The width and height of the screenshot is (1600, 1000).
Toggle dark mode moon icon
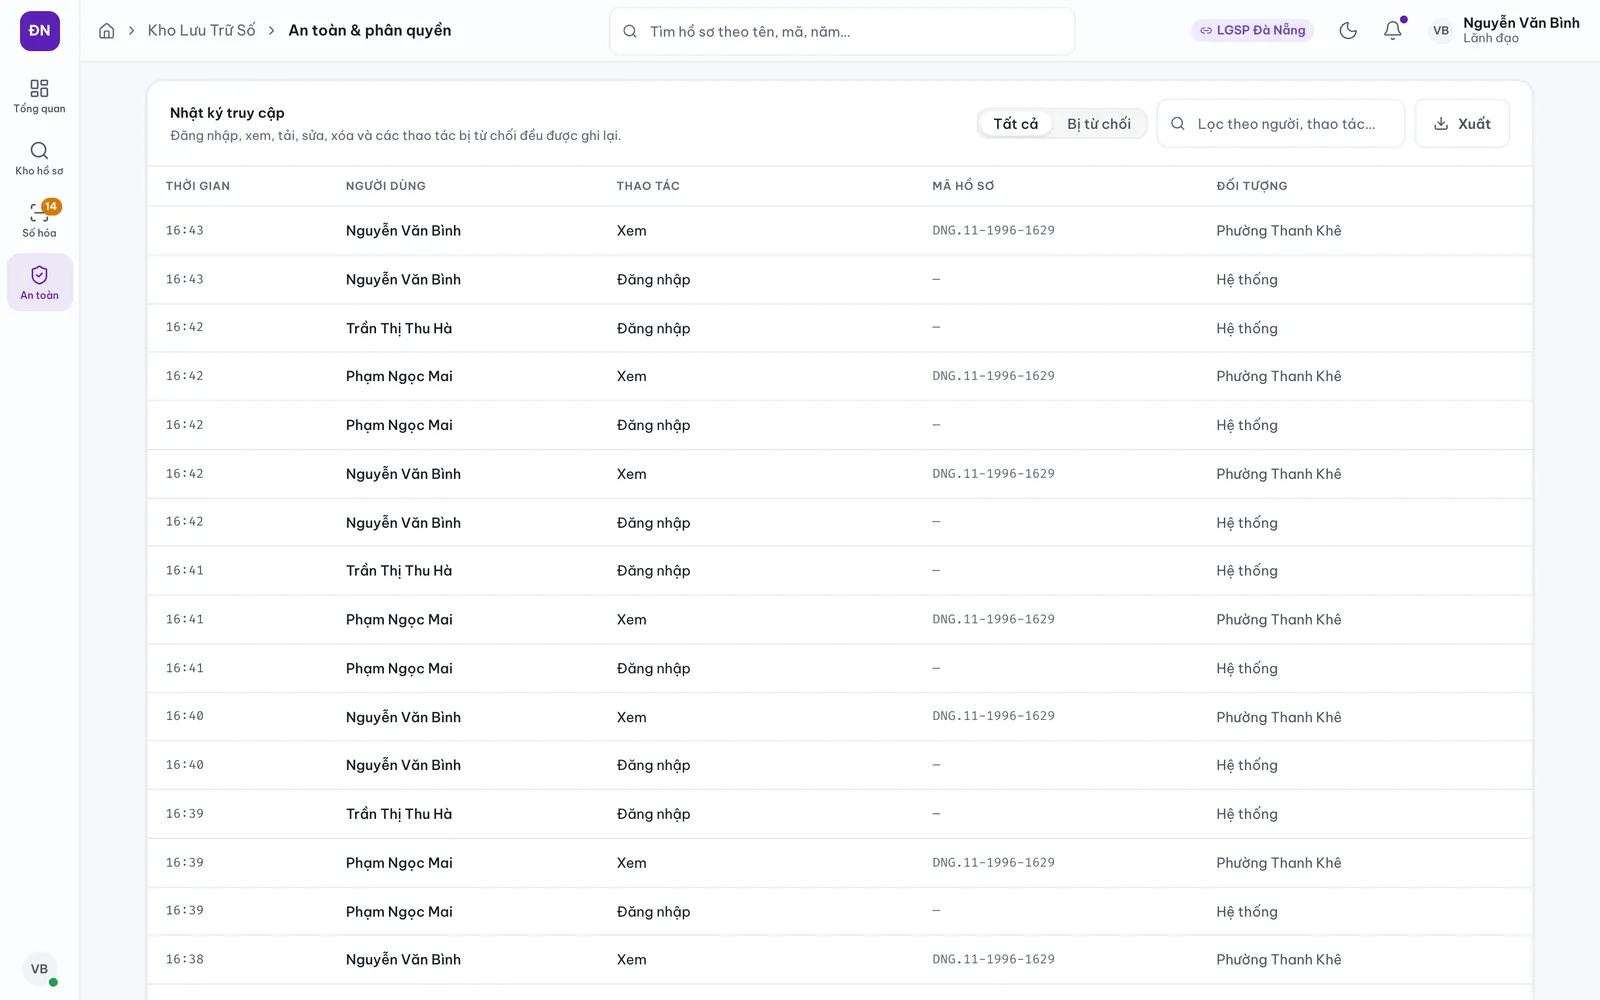pyautogui.click(x=1348, y=31)
